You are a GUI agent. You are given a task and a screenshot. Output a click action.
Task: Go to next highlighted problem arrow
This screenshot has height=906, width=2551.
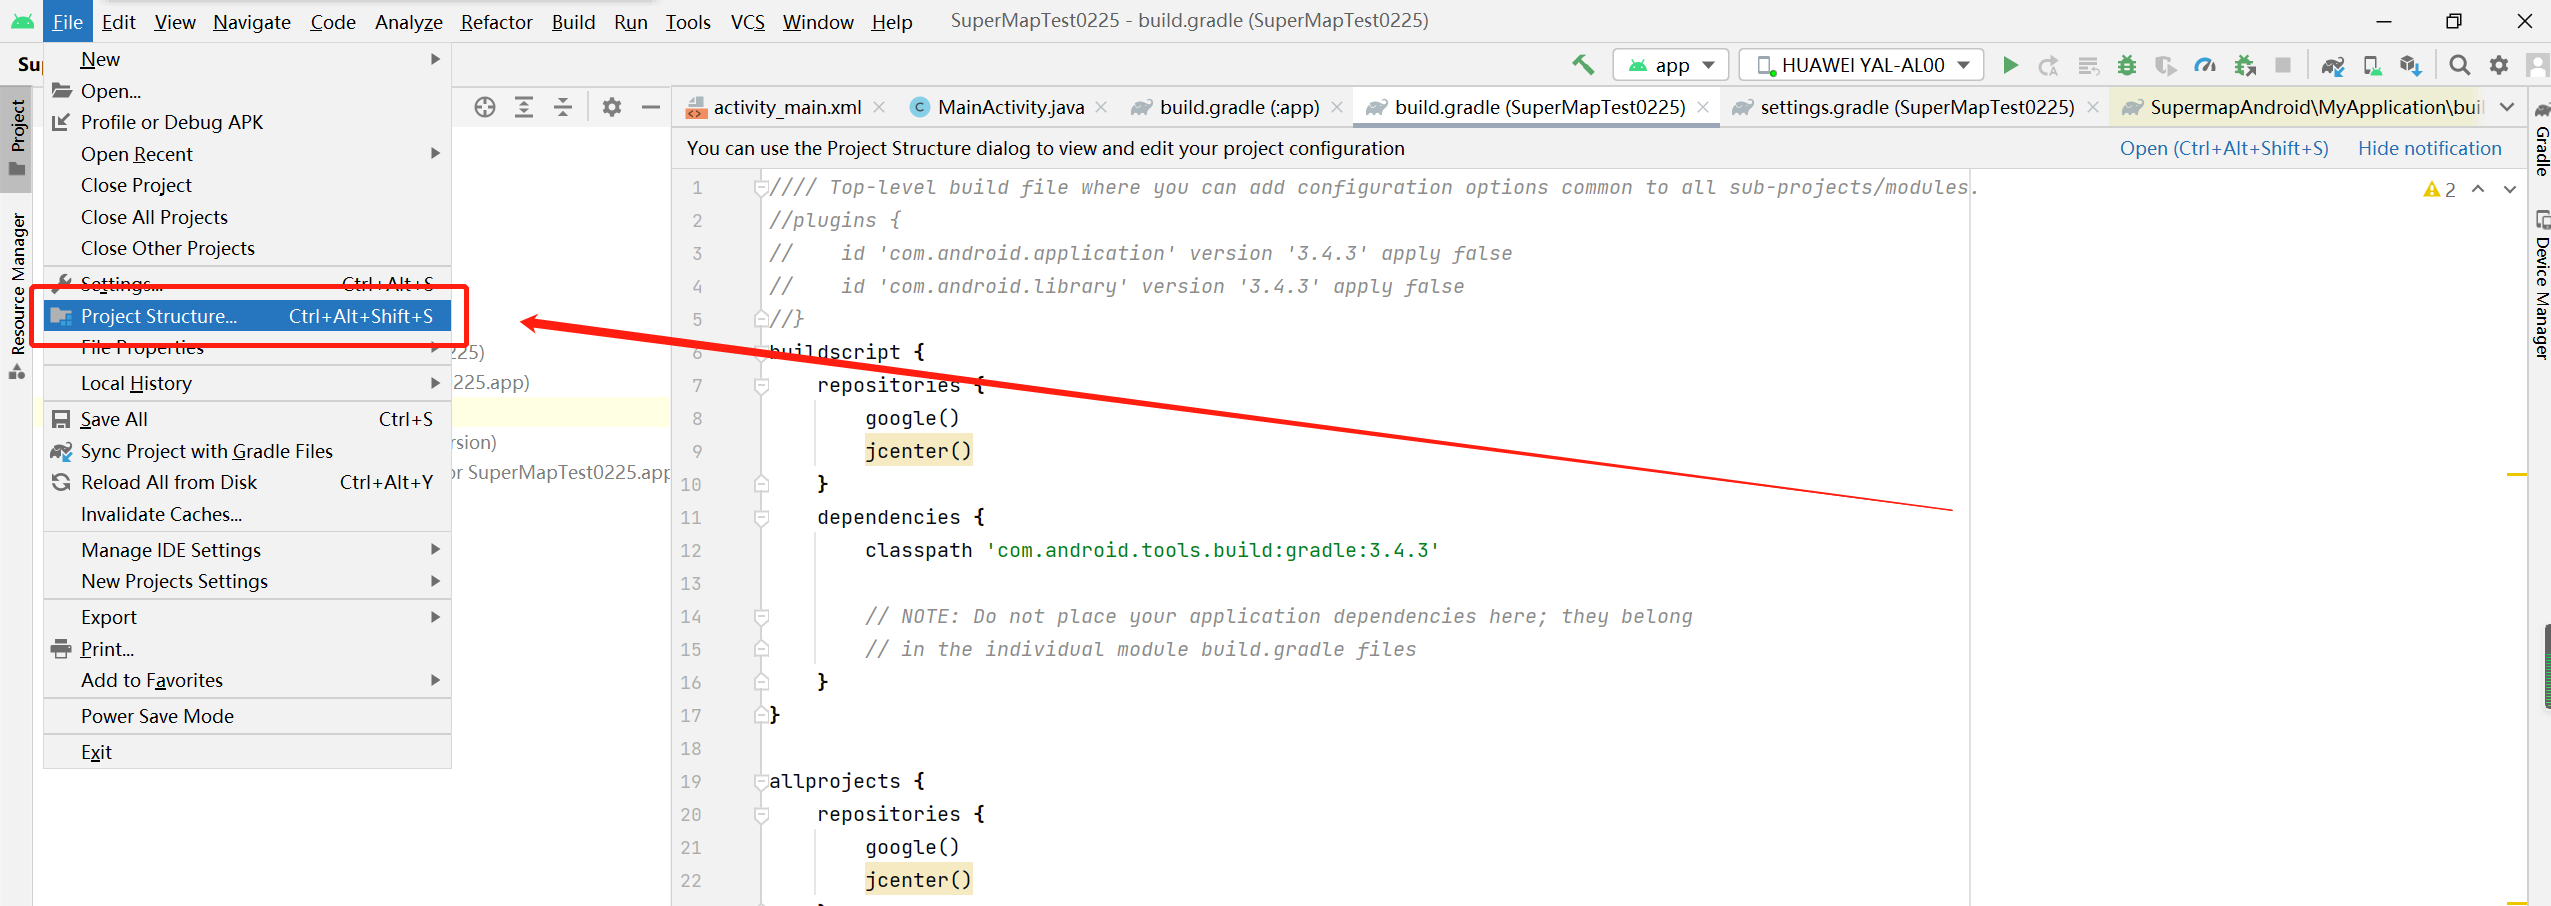pos(2510,189)
